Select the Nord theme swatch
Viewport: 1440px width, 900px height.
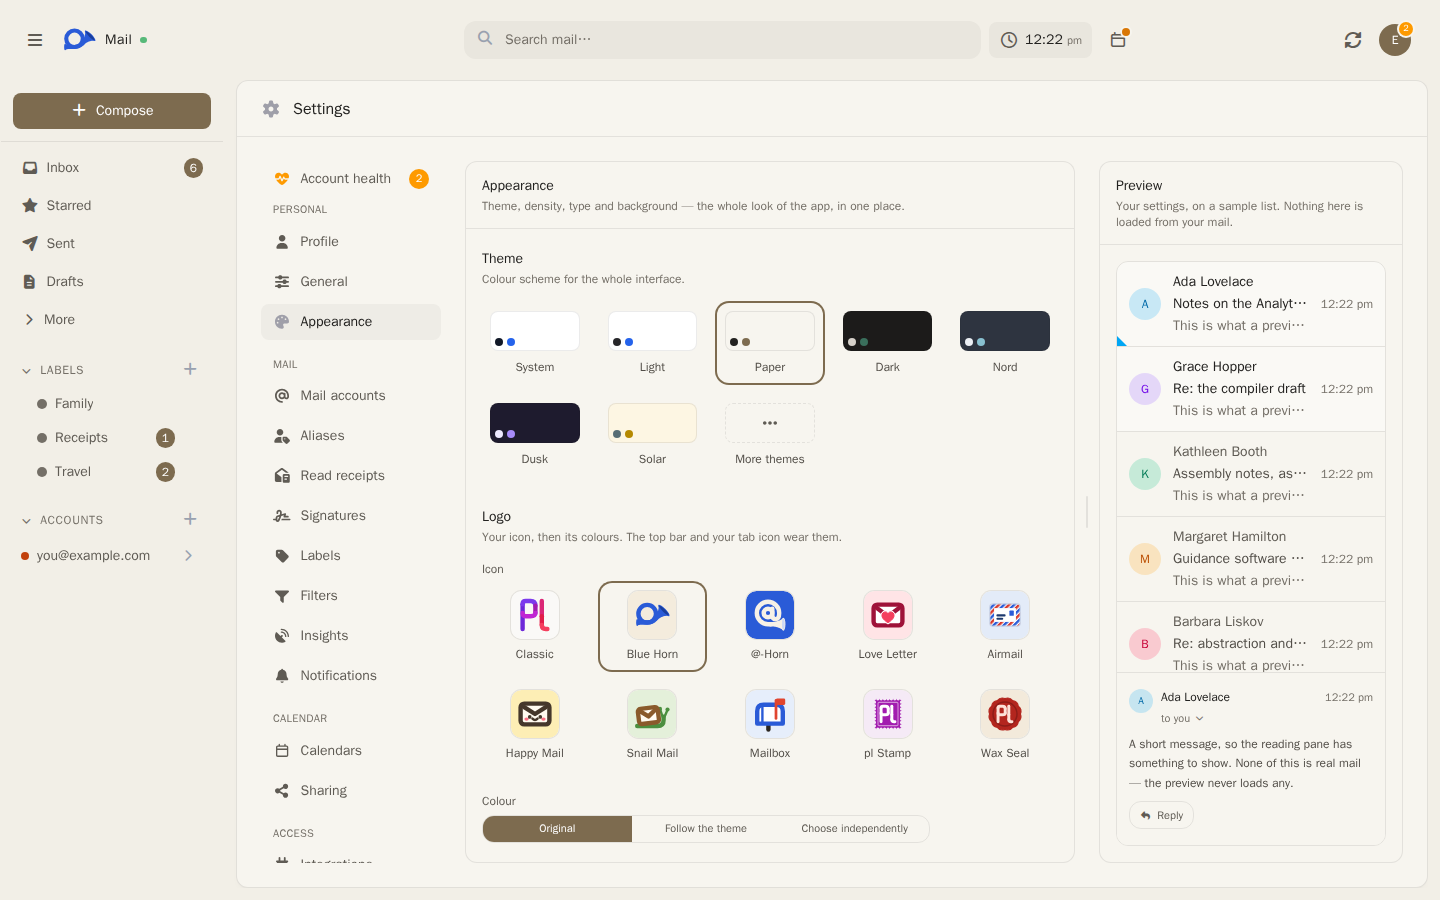coord(1005,343)
